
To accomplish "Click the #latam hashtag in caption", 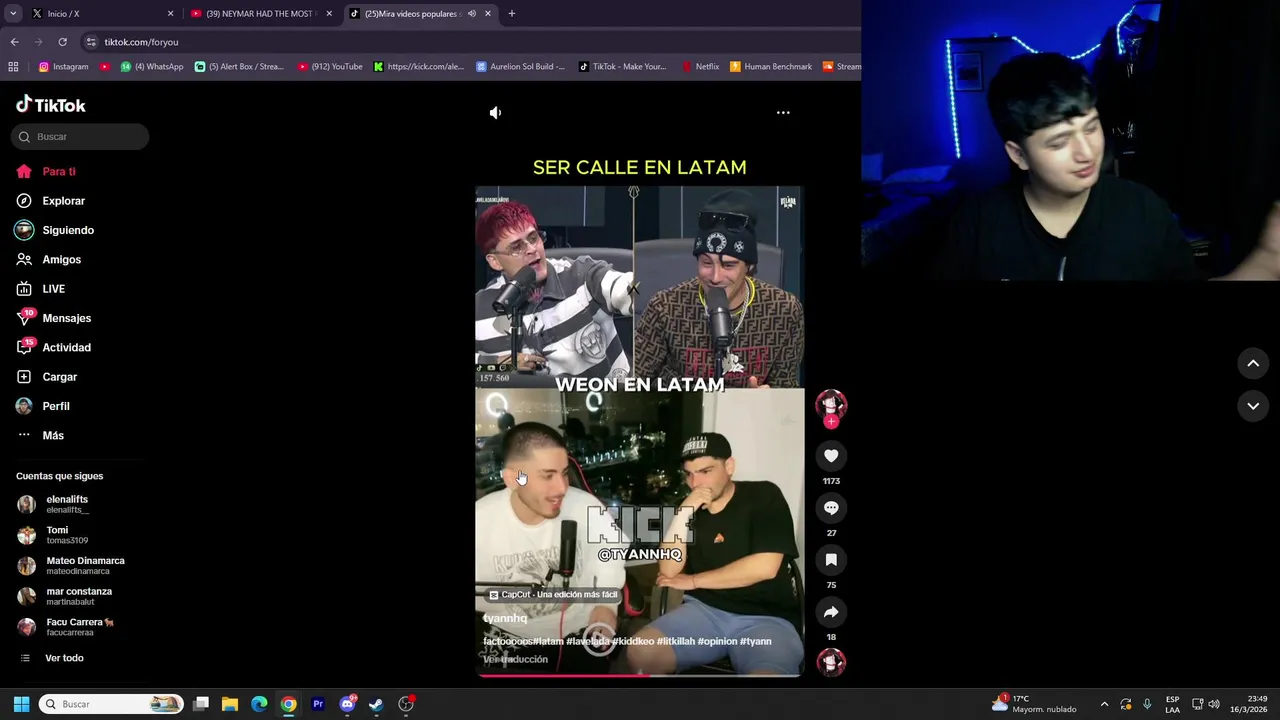I will [548, 642].
